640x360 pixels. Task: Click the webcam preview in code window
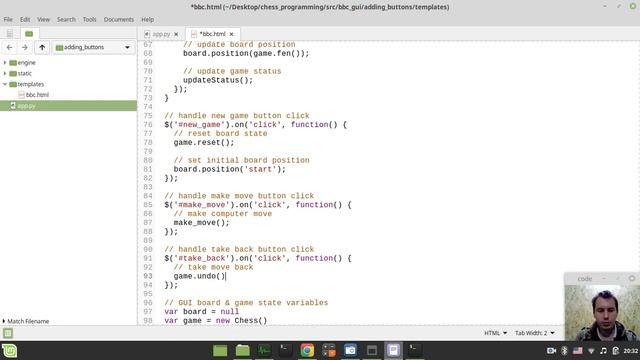pos(602,313)
